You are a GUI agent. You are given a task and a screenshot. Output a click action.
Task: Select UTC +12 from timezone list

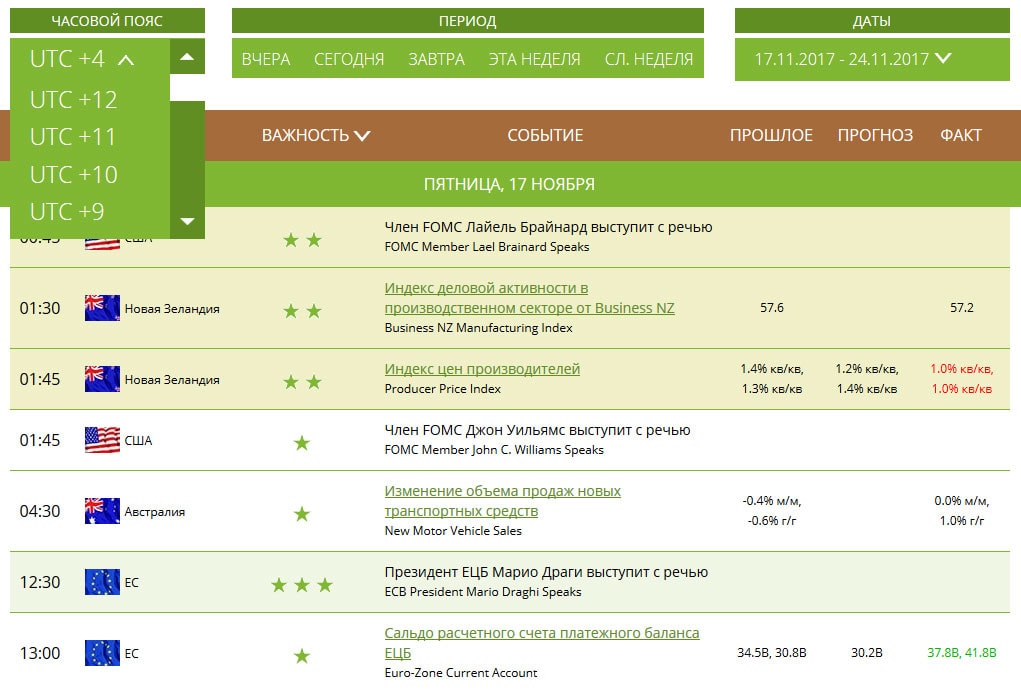[x=74, y=100]
